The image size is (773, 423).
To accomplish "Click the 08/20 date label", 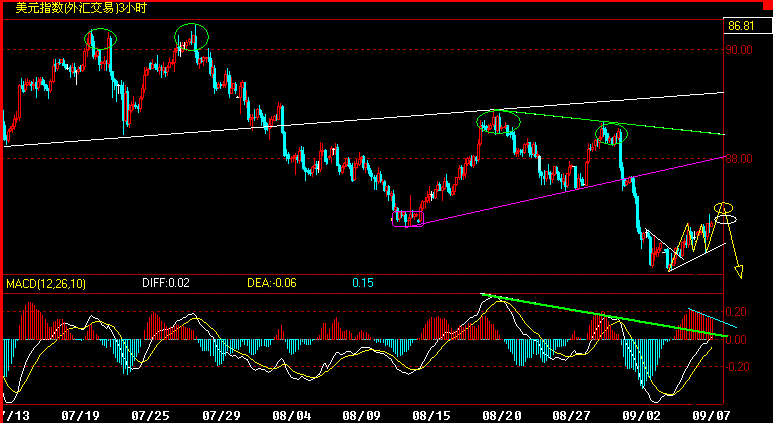I will click(x=502, y=416).
